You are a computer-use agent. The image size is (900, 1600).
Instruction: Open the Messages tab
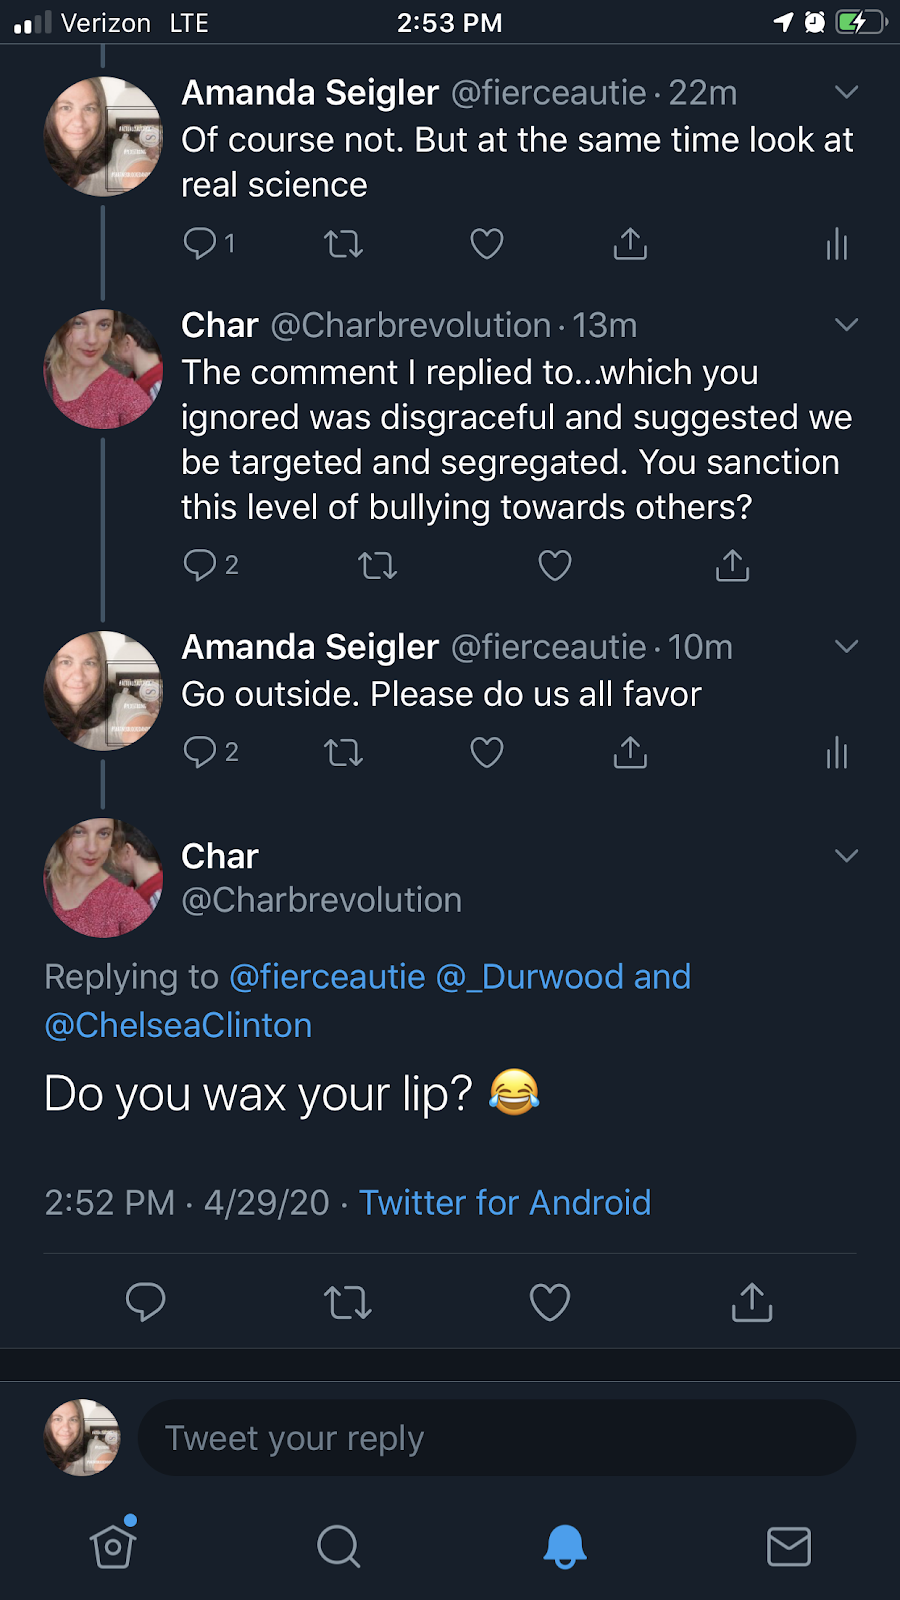pos(788,1546)
